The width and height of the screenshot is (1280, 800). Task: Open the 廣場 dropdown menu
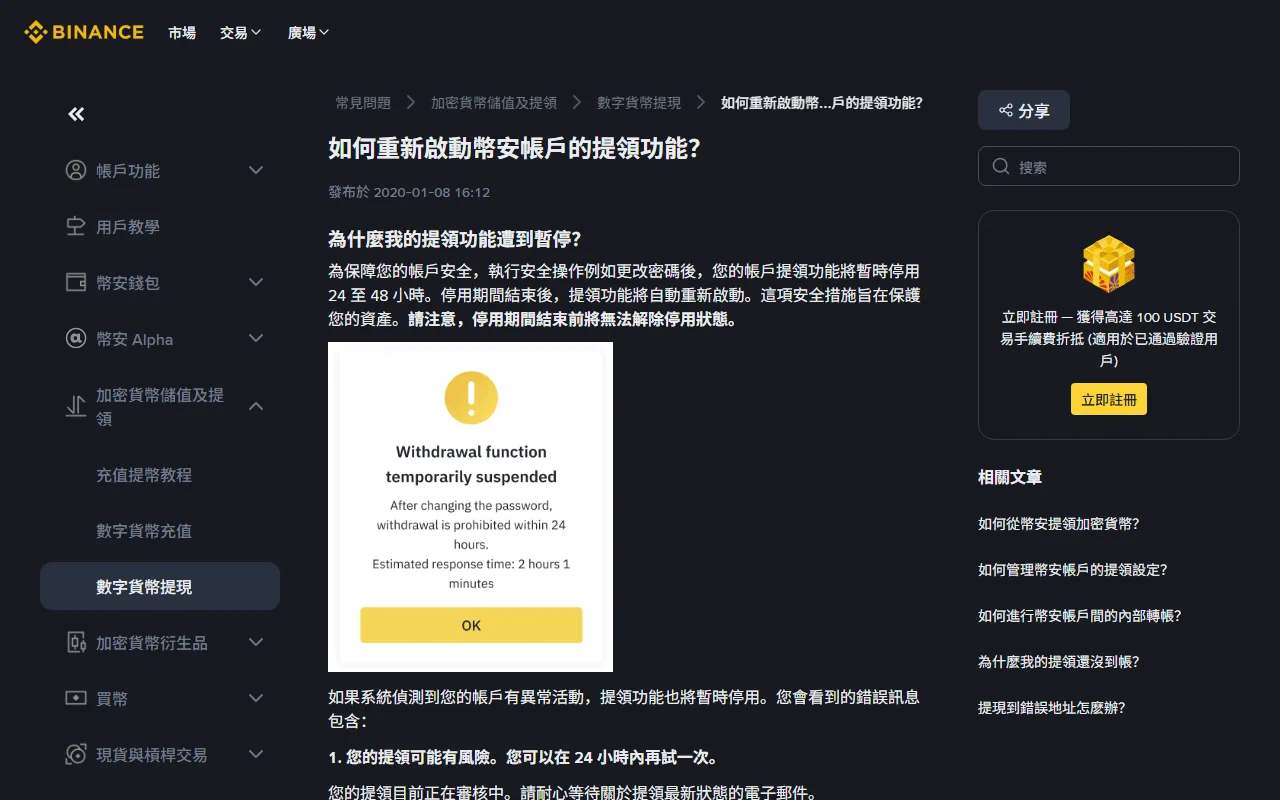tap(309, 32)
